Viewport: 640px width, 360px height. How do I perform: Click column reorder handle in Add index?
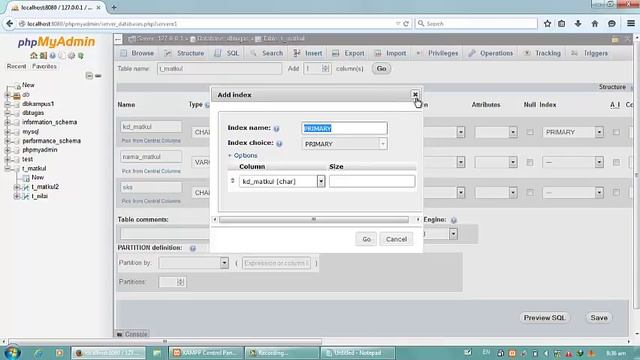233,180
